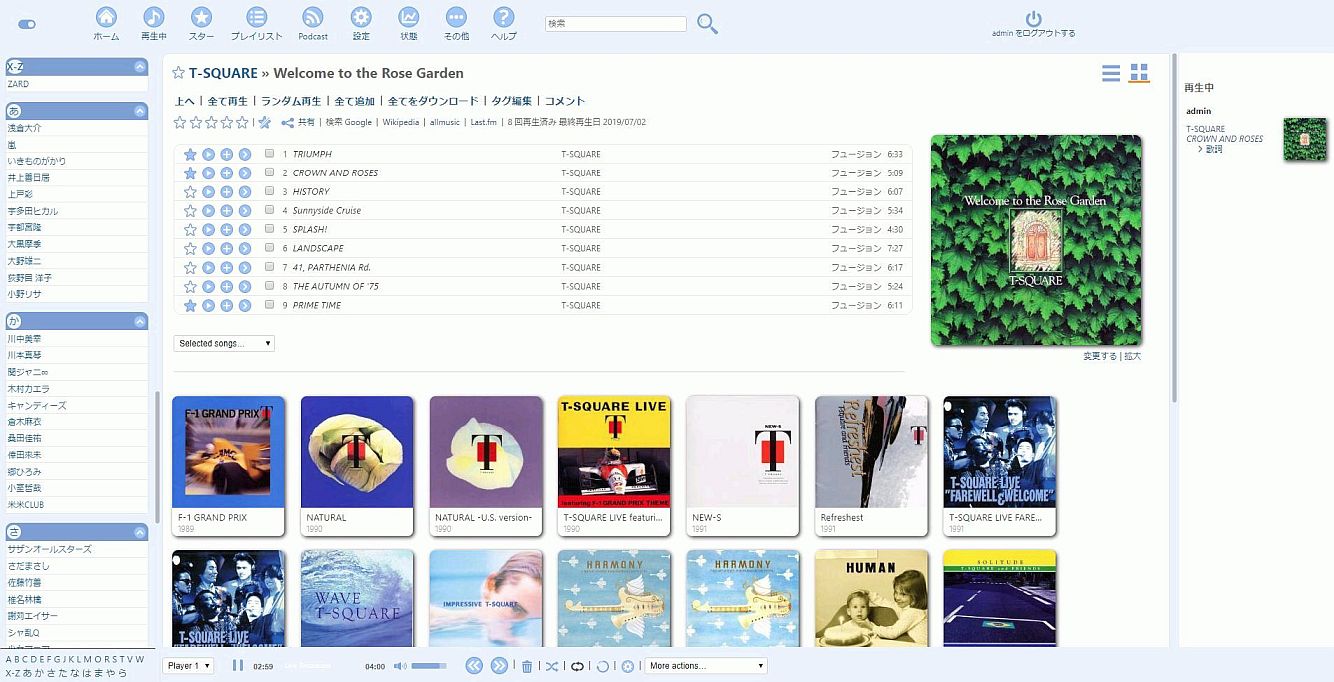Collapse the さ artist section
1334x682 pixels.
(x=140, y=532)
